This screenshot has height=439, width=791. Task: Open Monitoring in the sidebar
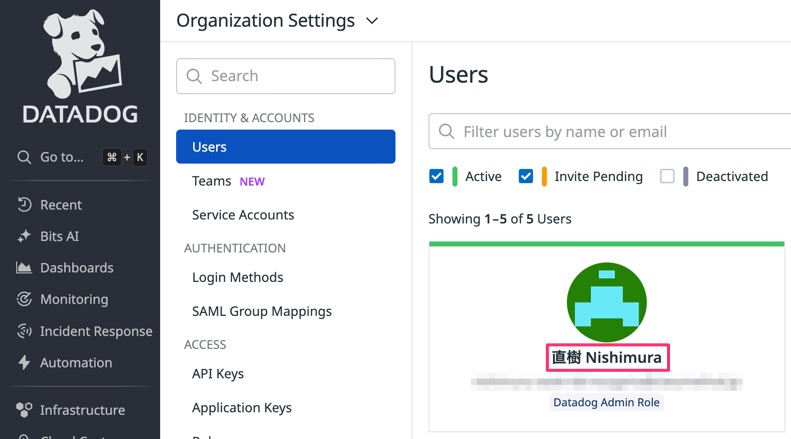74,299
